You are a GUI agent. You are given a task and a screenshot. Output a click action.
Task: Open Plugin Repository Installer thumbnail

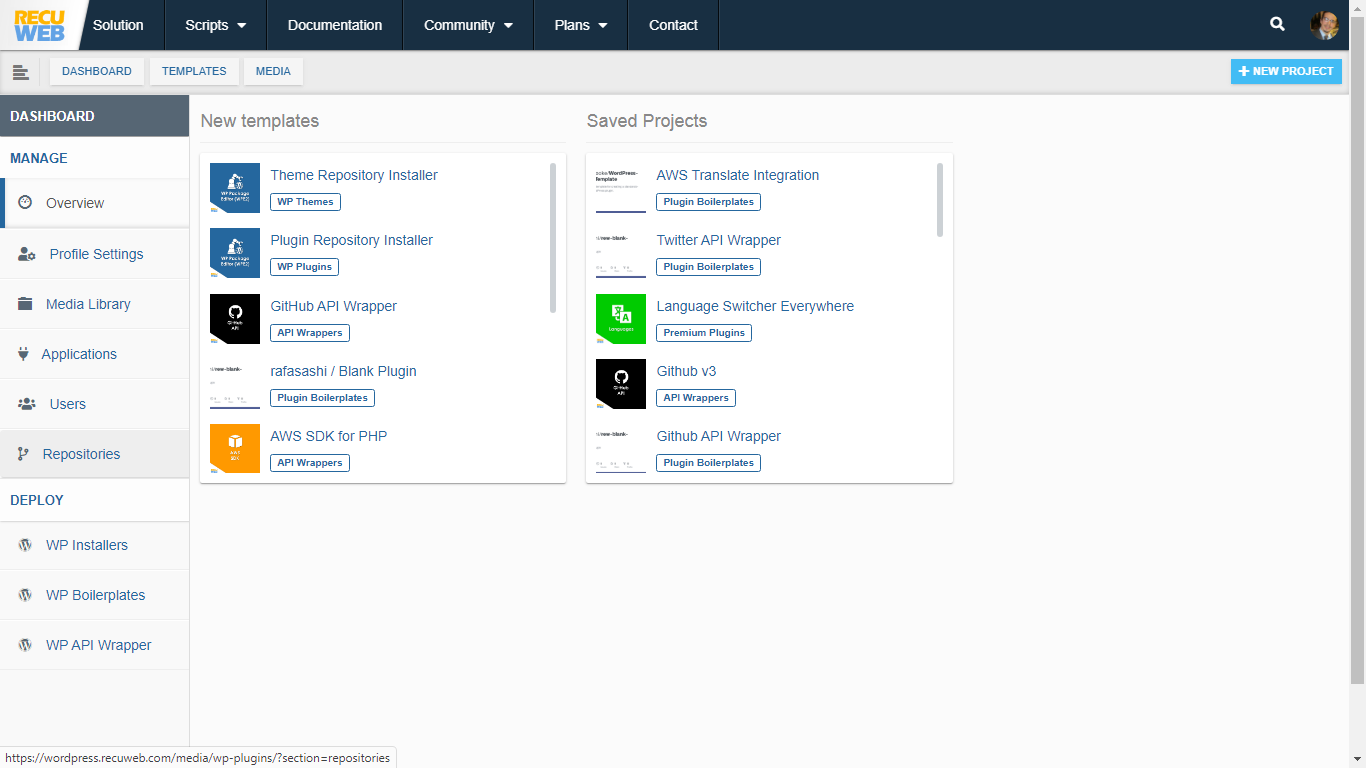[235, 253]
